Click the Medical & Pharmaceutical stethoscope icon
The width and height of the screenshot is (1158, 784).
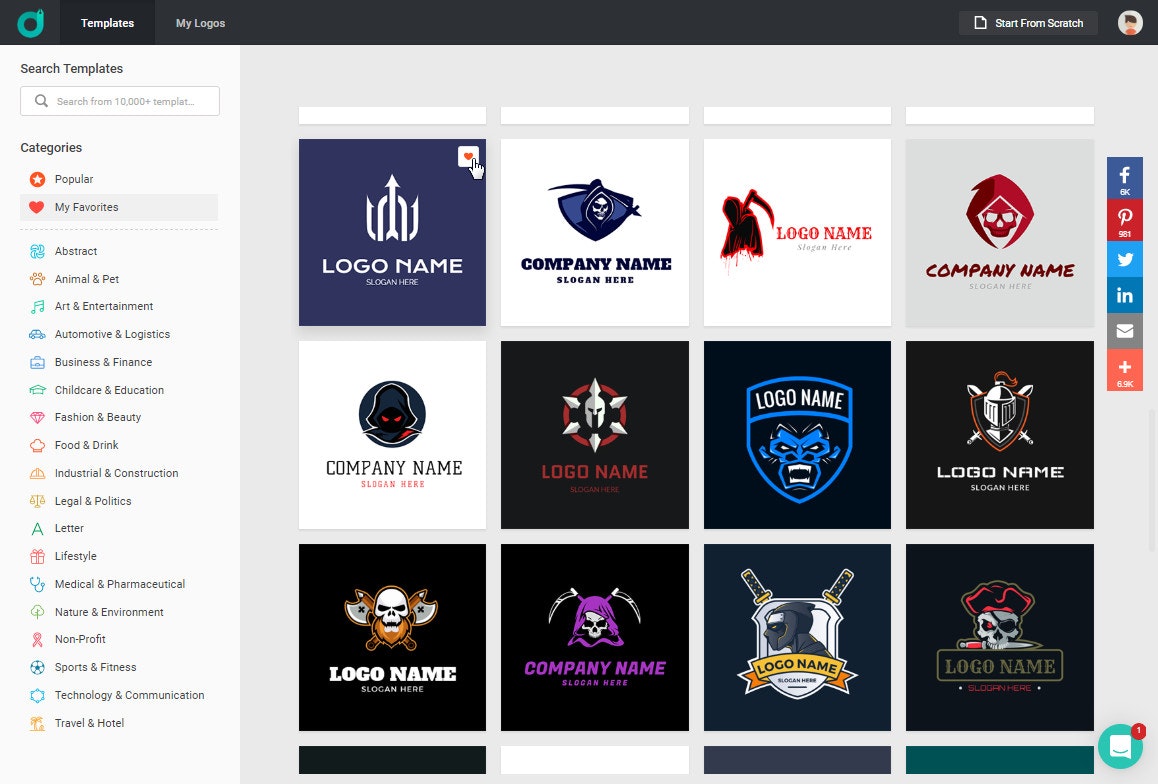[37, 584]
